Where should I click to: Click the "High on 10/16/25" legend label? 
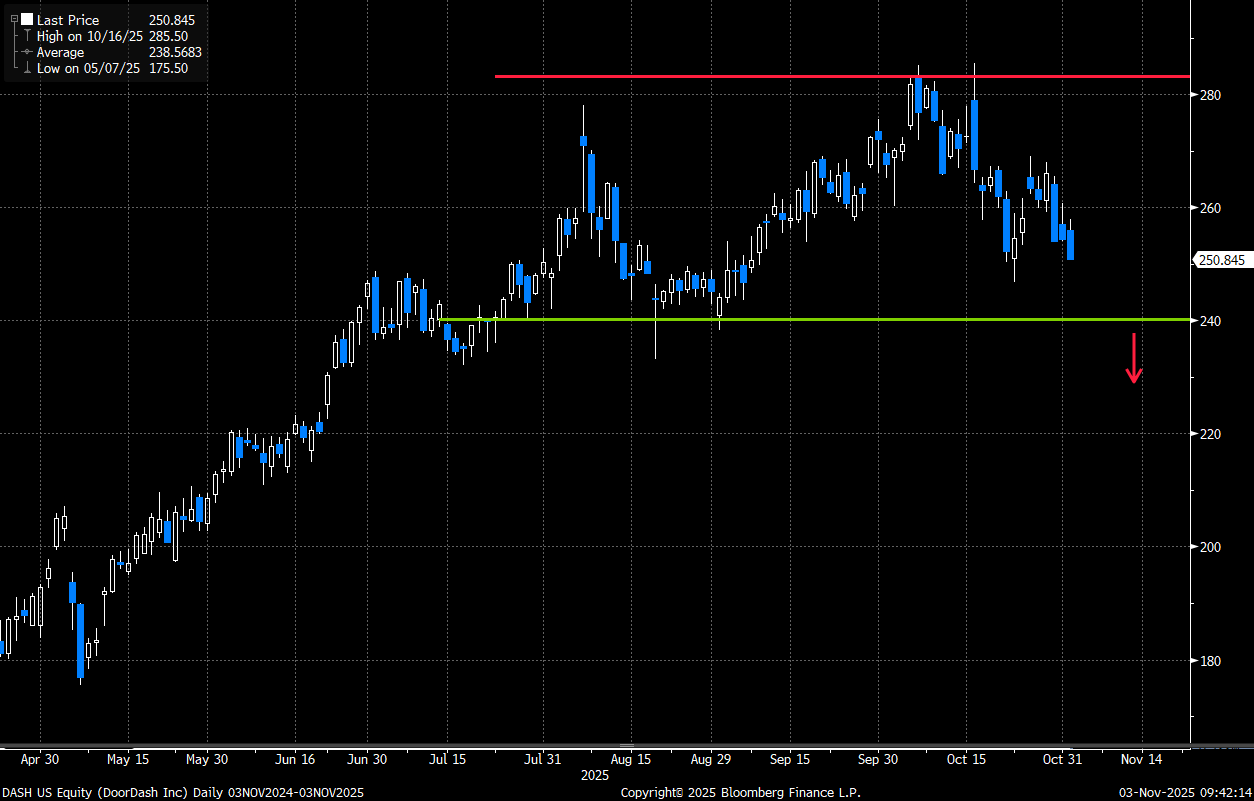click(90, 36)
